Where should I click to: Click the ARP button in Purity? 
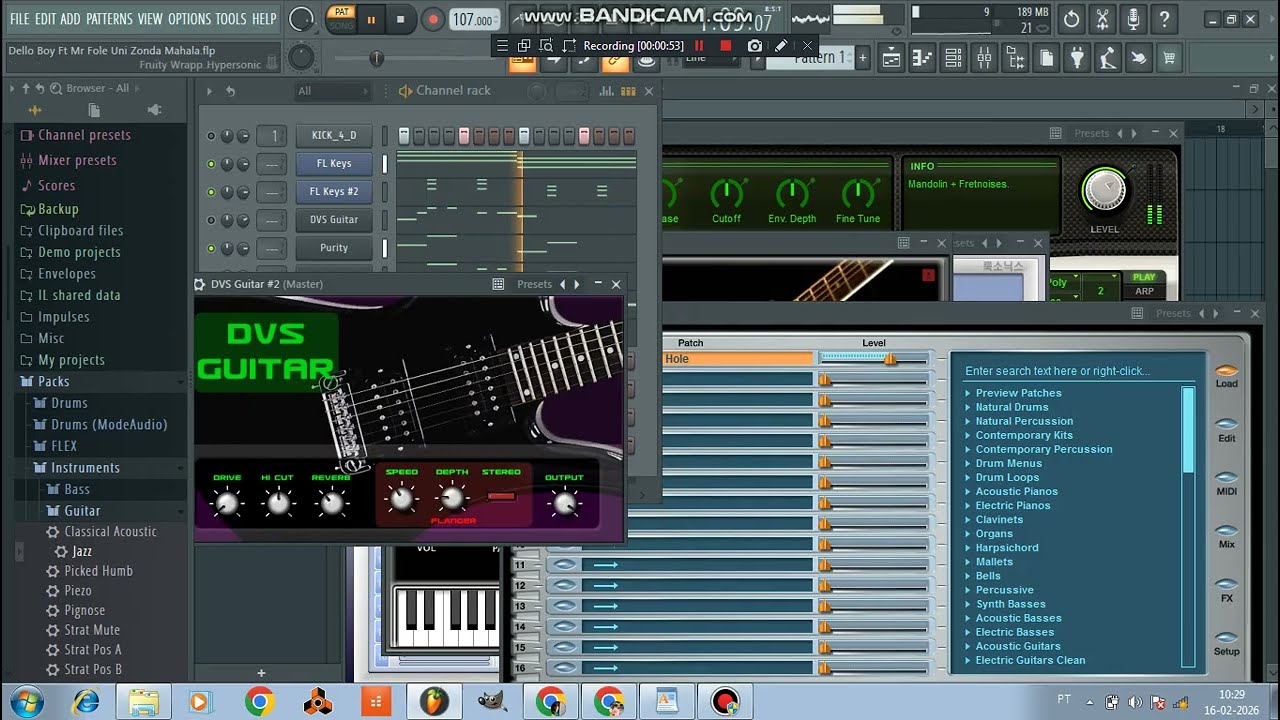1144,291
